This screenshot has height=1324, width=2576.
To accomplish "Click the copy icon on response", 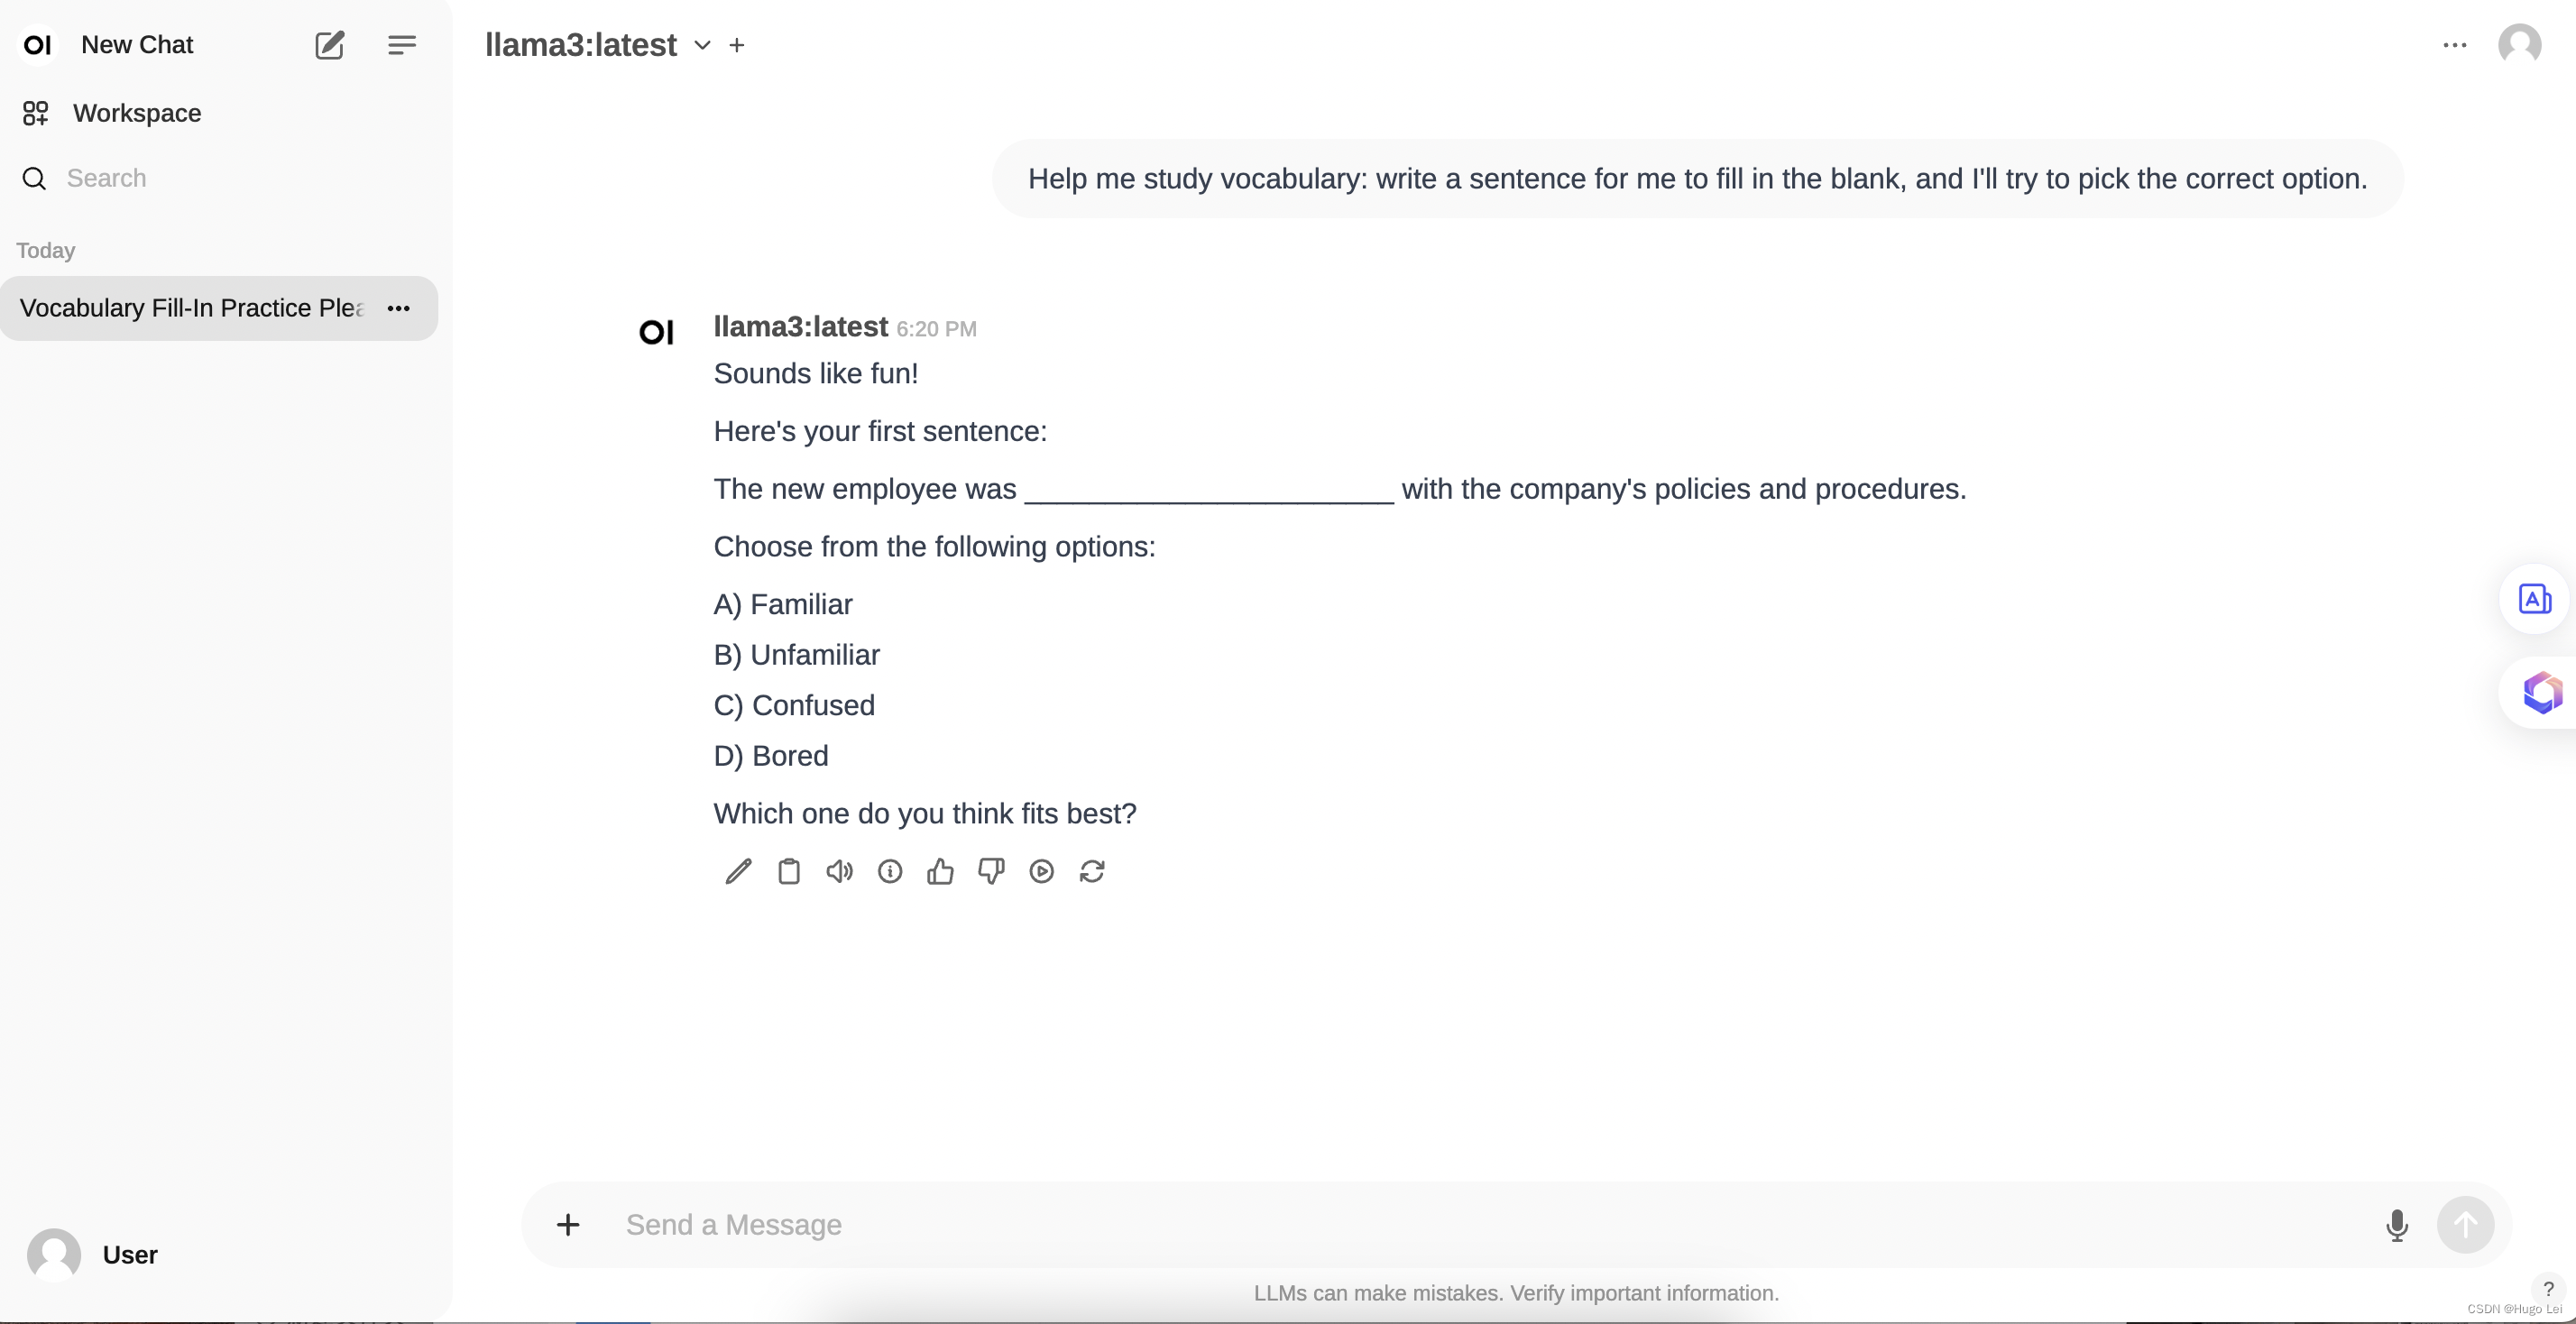I will pos(788,869).
